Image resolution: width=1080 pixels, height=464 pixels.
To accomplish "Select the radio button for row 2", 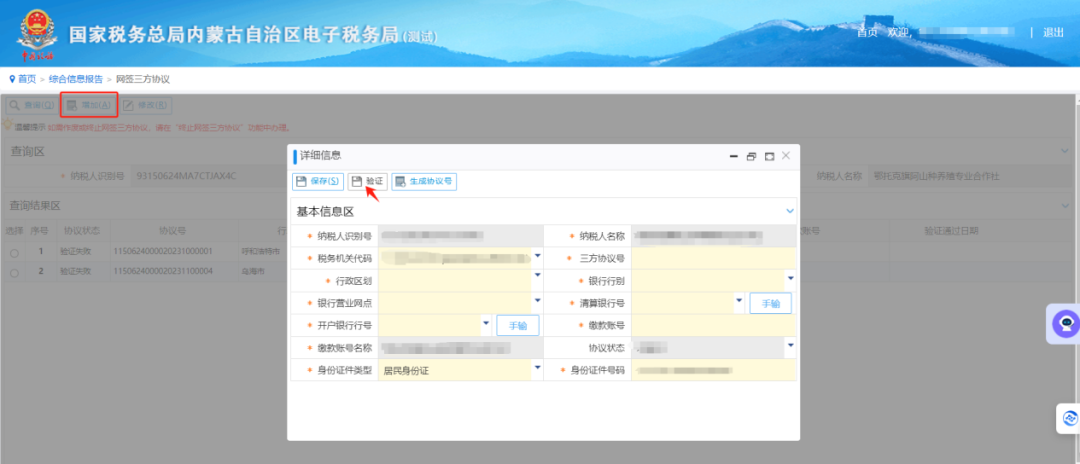I will point(14,273).
